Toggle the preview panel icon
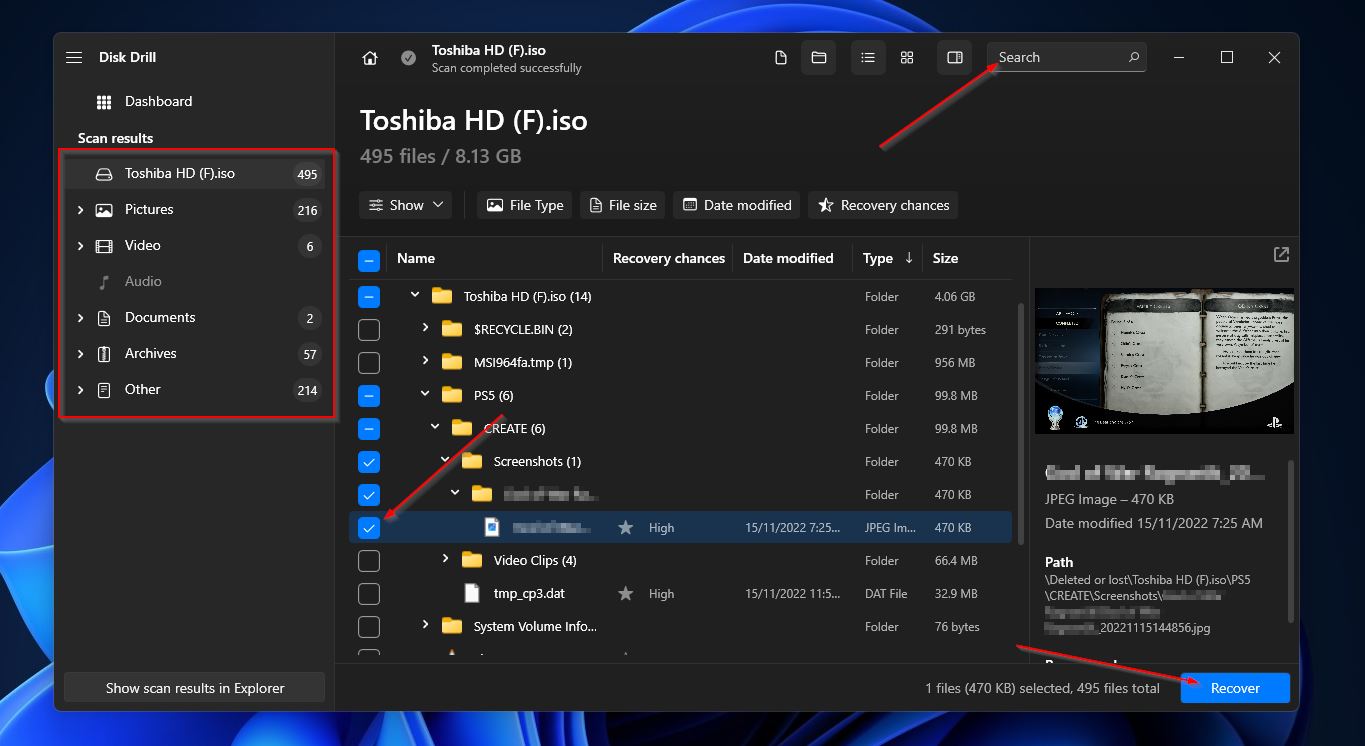Screen dimensions: 1365x746 (955, 58)
